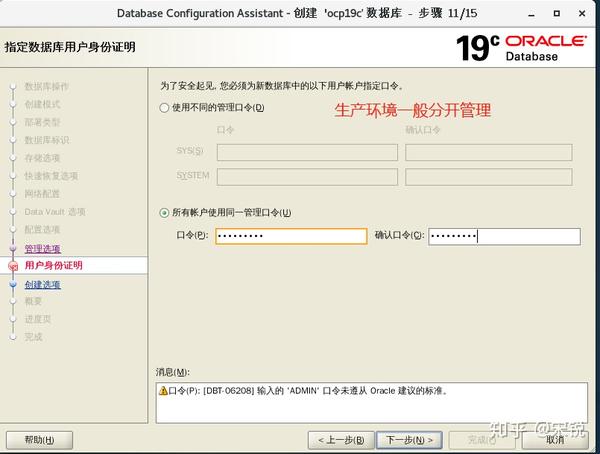Close the Database Configuration Assistant window
This screenshot has height=454, width=600.
pyautogui.click(x=582, y=13)
